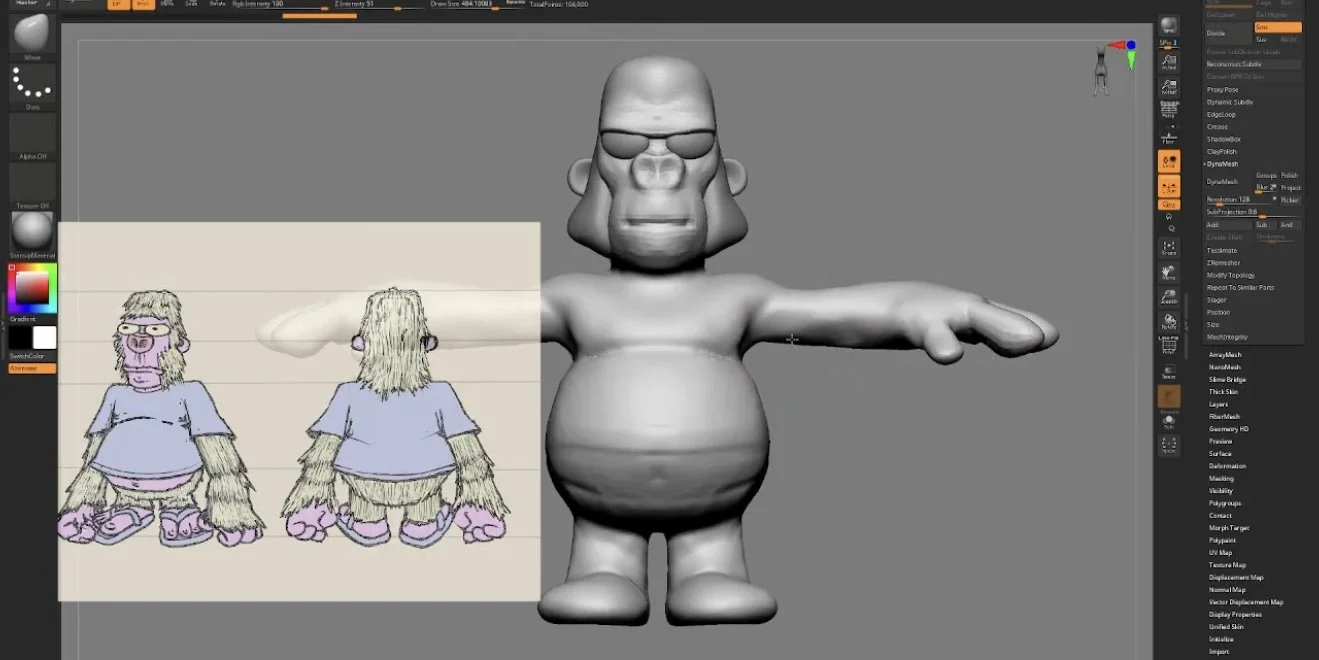Select the black secondary color swatch
The width and height of the screenshot is (1319, 660).
point(21,337)
